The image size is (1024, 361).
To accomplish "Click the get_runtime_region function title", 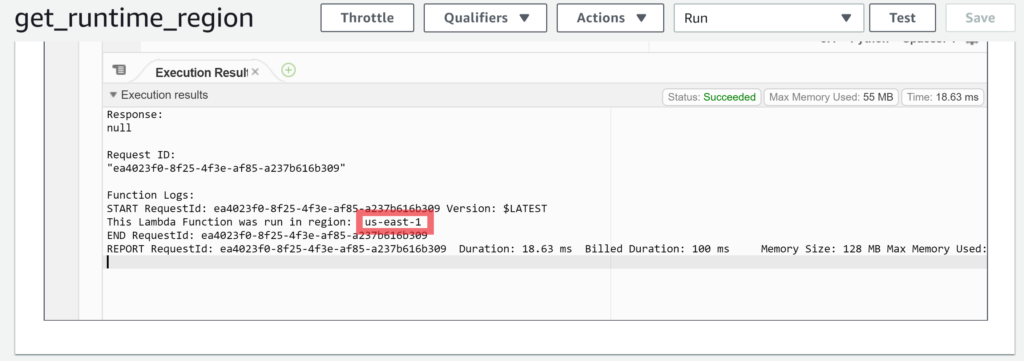I will point(134,18).
